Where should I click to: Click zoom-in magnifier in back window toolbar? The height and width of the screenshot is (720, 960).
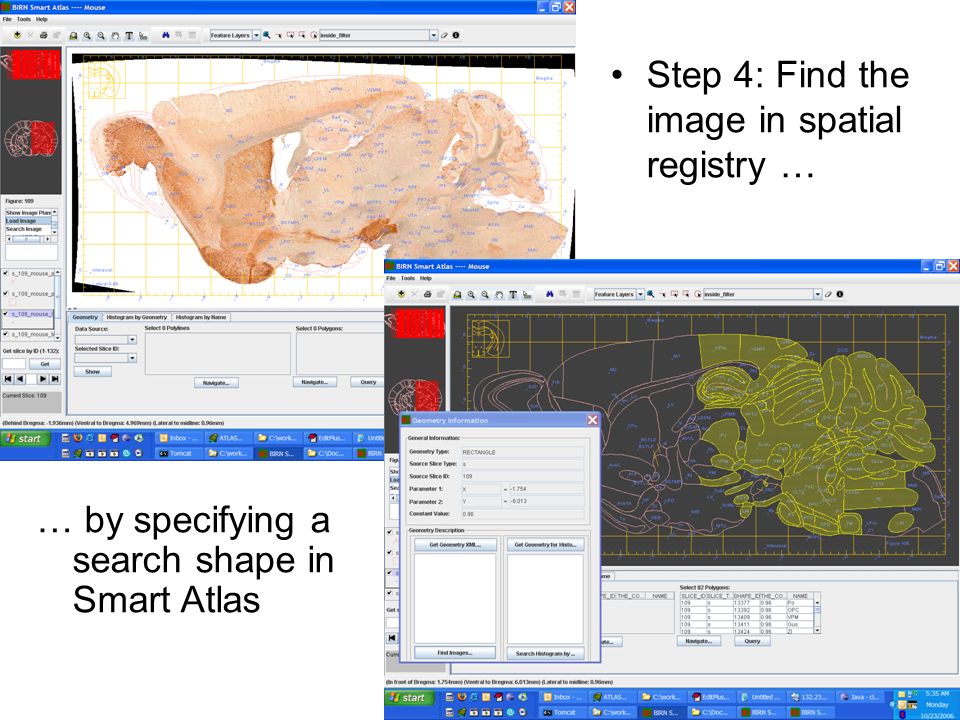tap(87, 36)
